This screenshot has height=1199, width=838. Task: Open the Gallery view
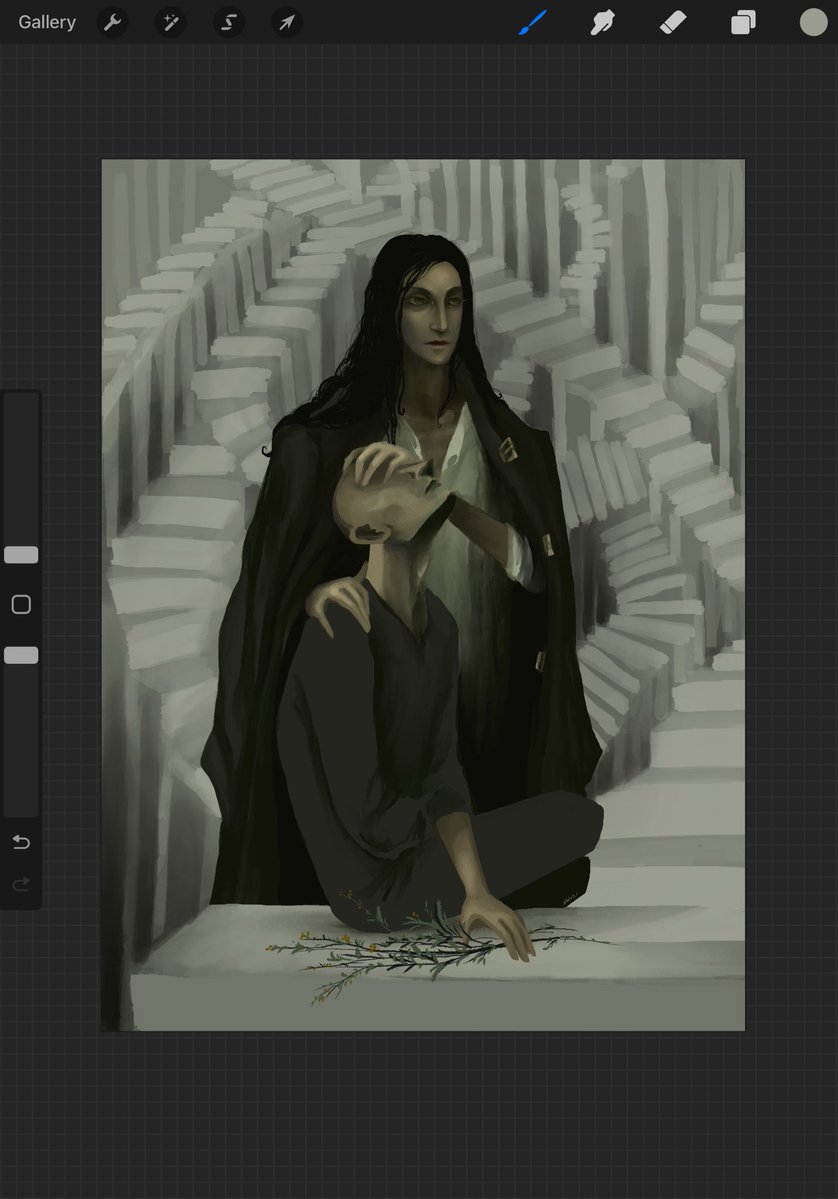(x=47, y=22)
